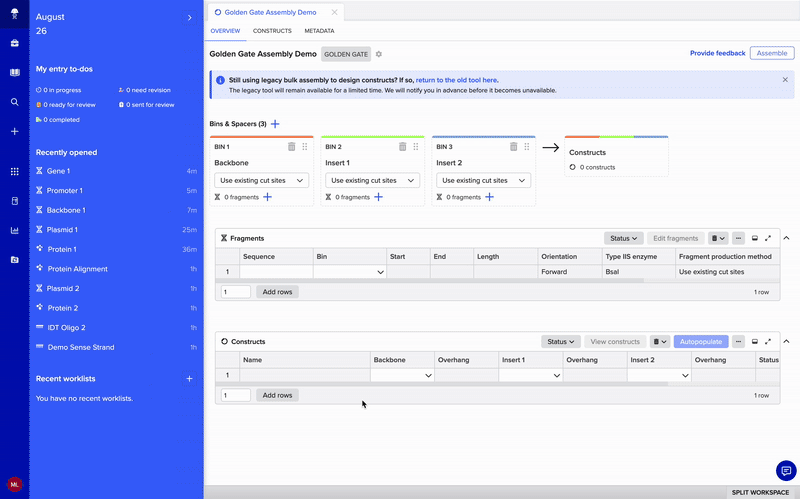Click Split Workspace button
800x499 pixels.
pos(760,492)
